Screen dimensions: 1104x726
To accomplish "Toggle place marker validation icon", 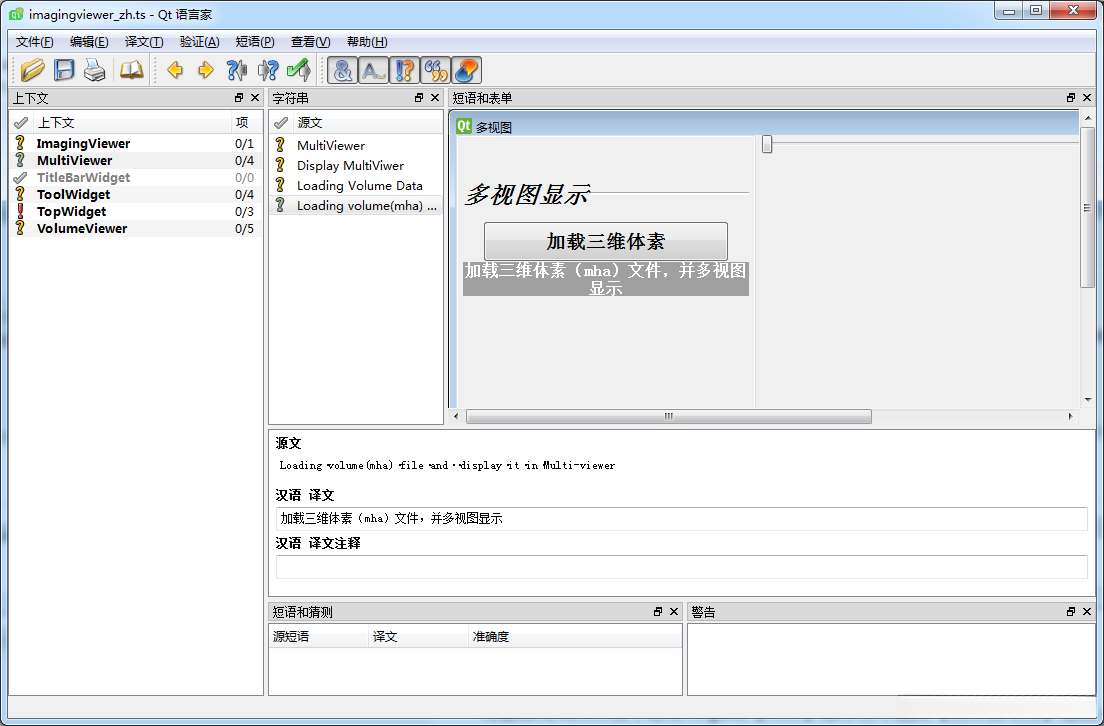I will click(x=435, y=70).
